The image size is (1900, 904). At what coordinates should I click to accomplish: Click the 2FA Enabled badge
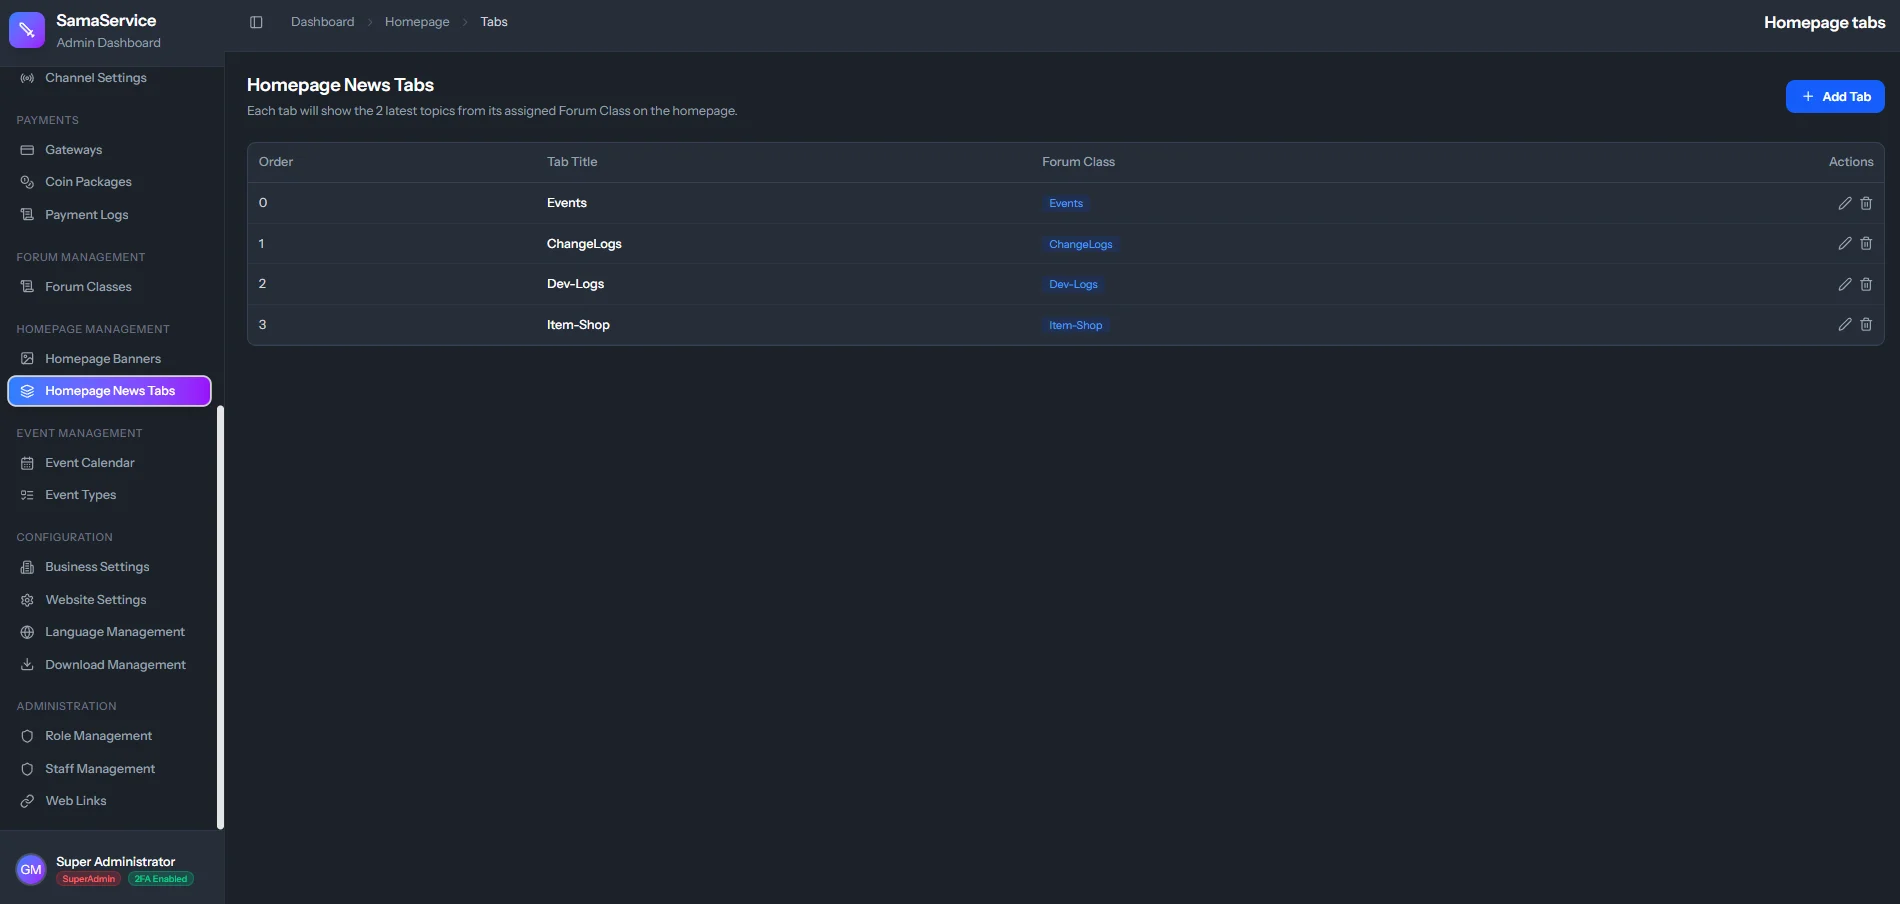pos(161,879)
